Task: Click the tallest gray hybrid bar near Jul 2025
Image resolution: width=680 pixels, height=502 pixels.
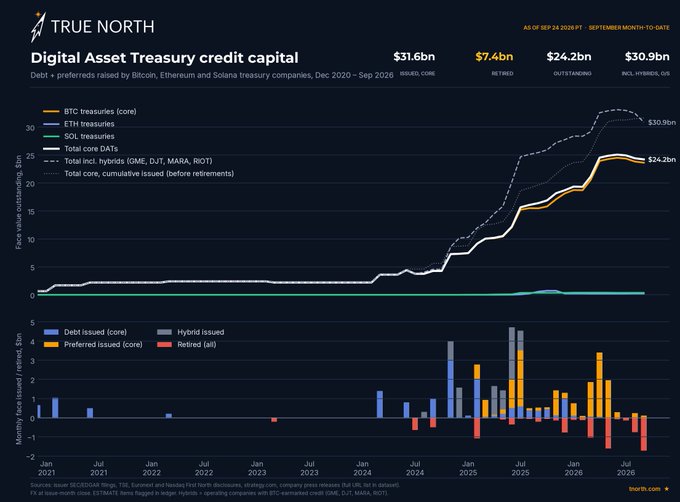Action: tap(512, 354)
